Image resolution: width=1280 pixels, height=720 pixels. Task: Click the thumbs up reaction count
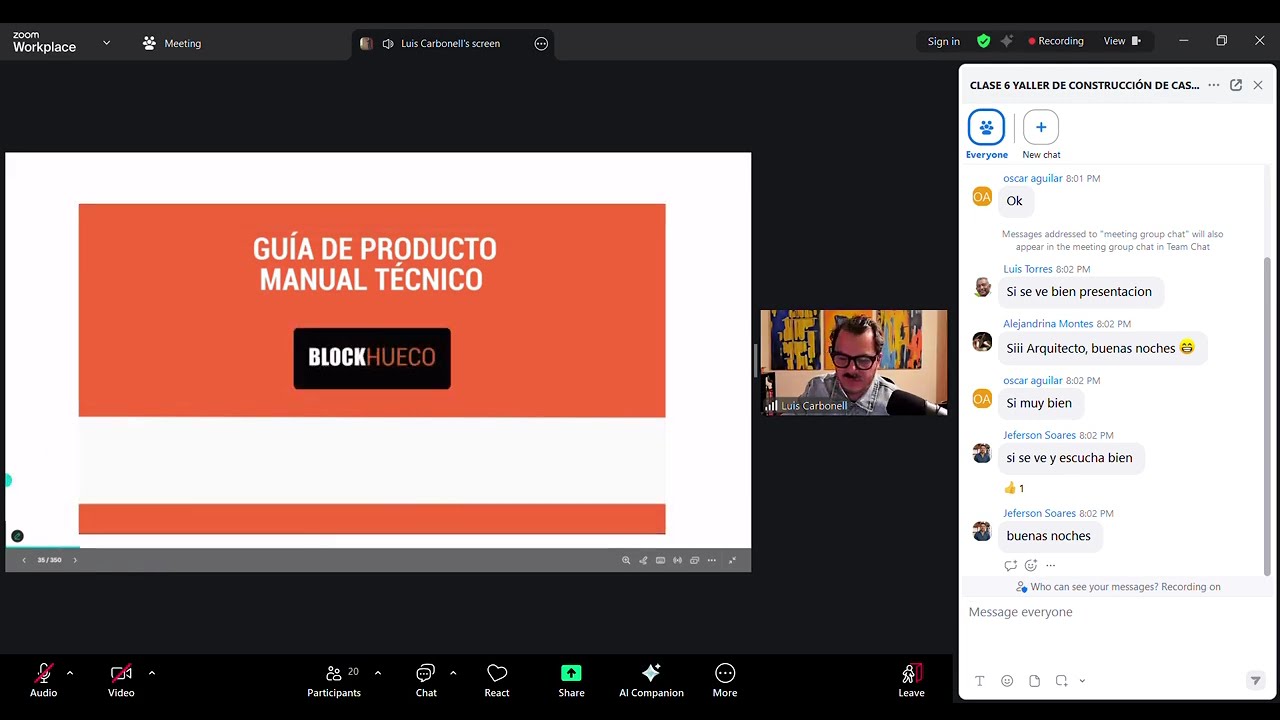(x=1014, y=488)
